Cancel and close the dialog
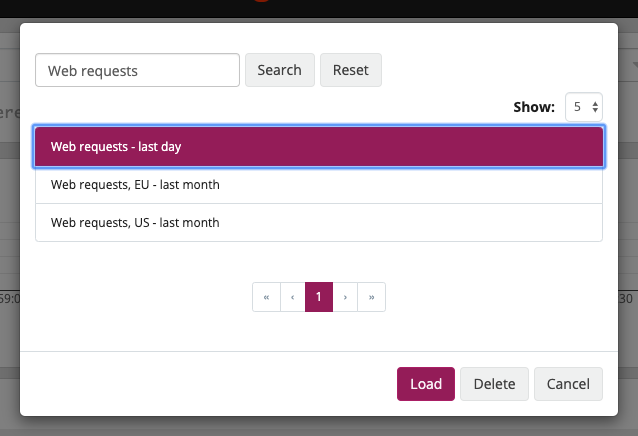 [x=568, y=384]
